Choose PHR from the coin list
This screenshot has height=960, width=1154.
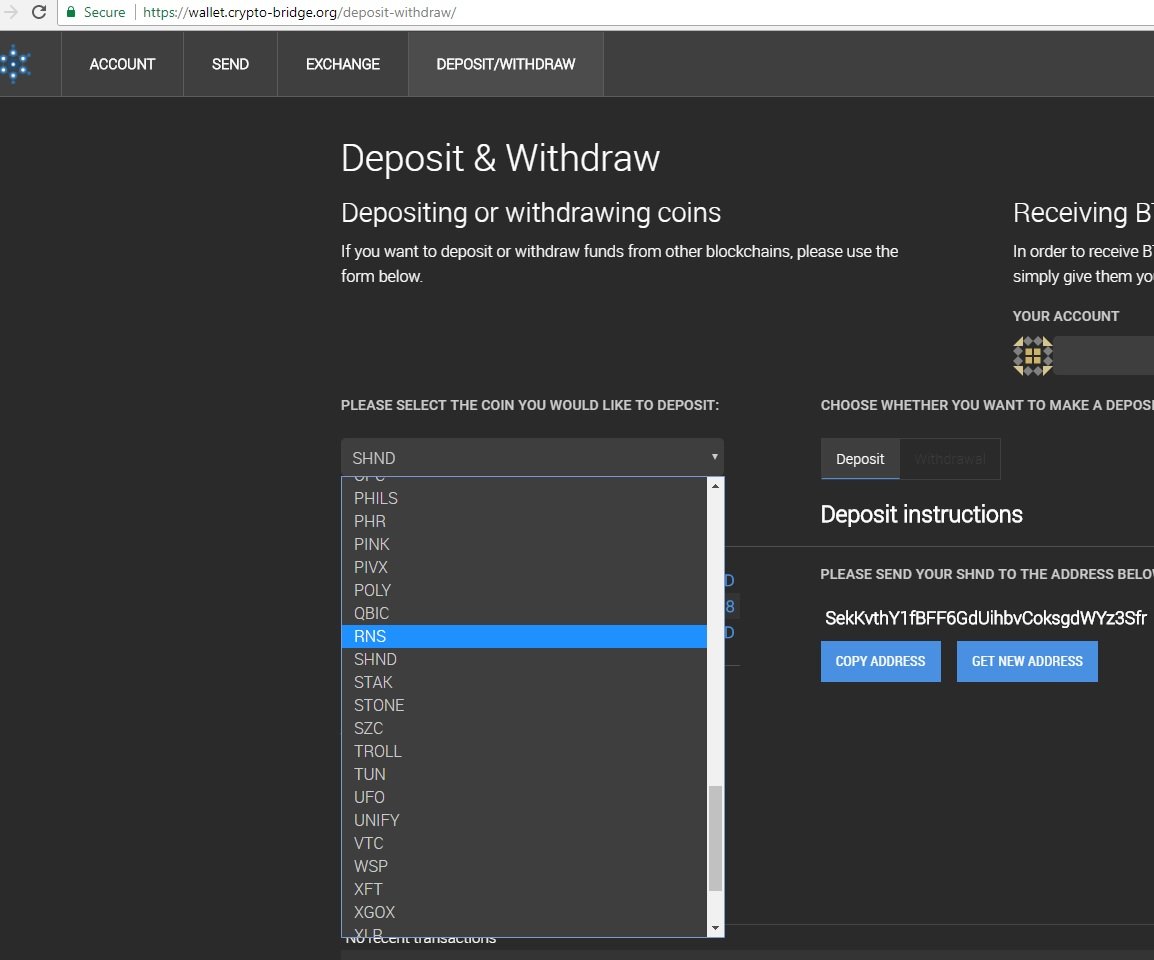coord(524,521)
